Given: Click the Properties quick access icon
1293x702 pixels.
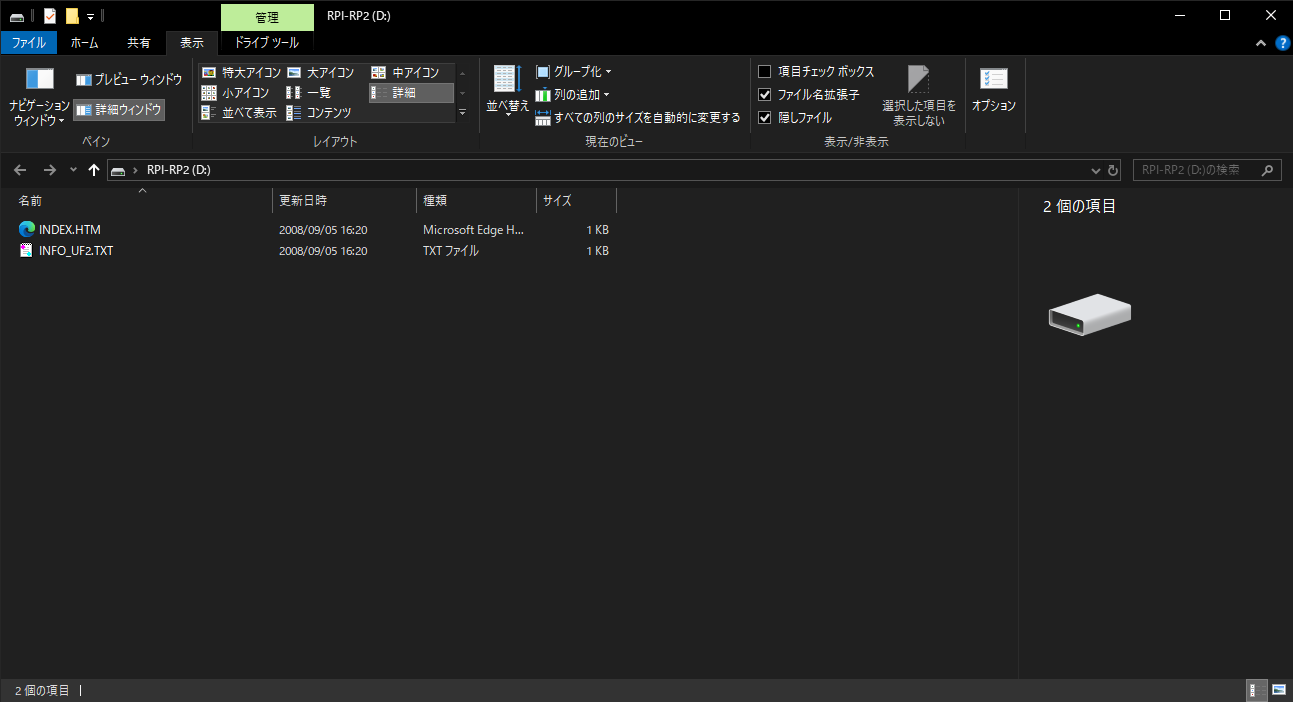Looking at the screenshot, I should 50,16.
